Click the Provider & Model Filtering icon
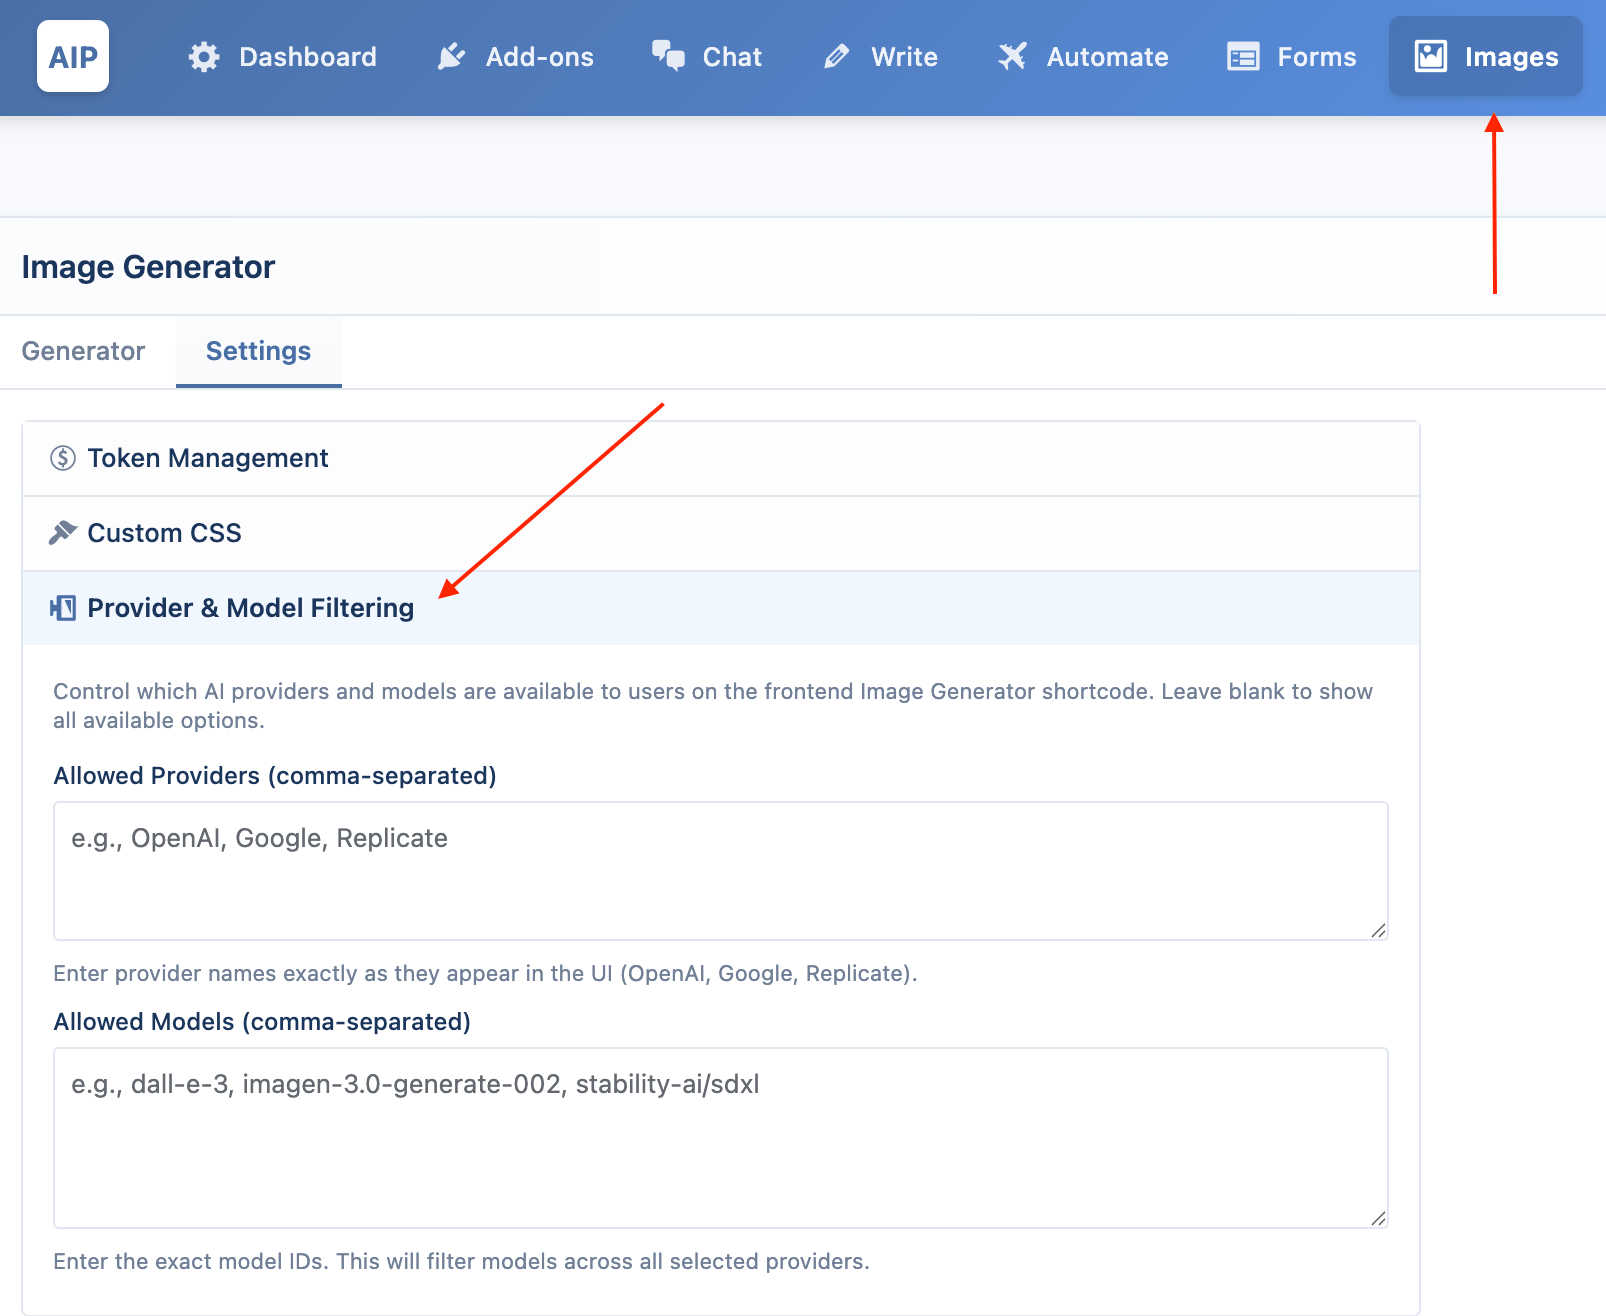The height and width of the screenshot is (1316, 1606). [63, 608]
